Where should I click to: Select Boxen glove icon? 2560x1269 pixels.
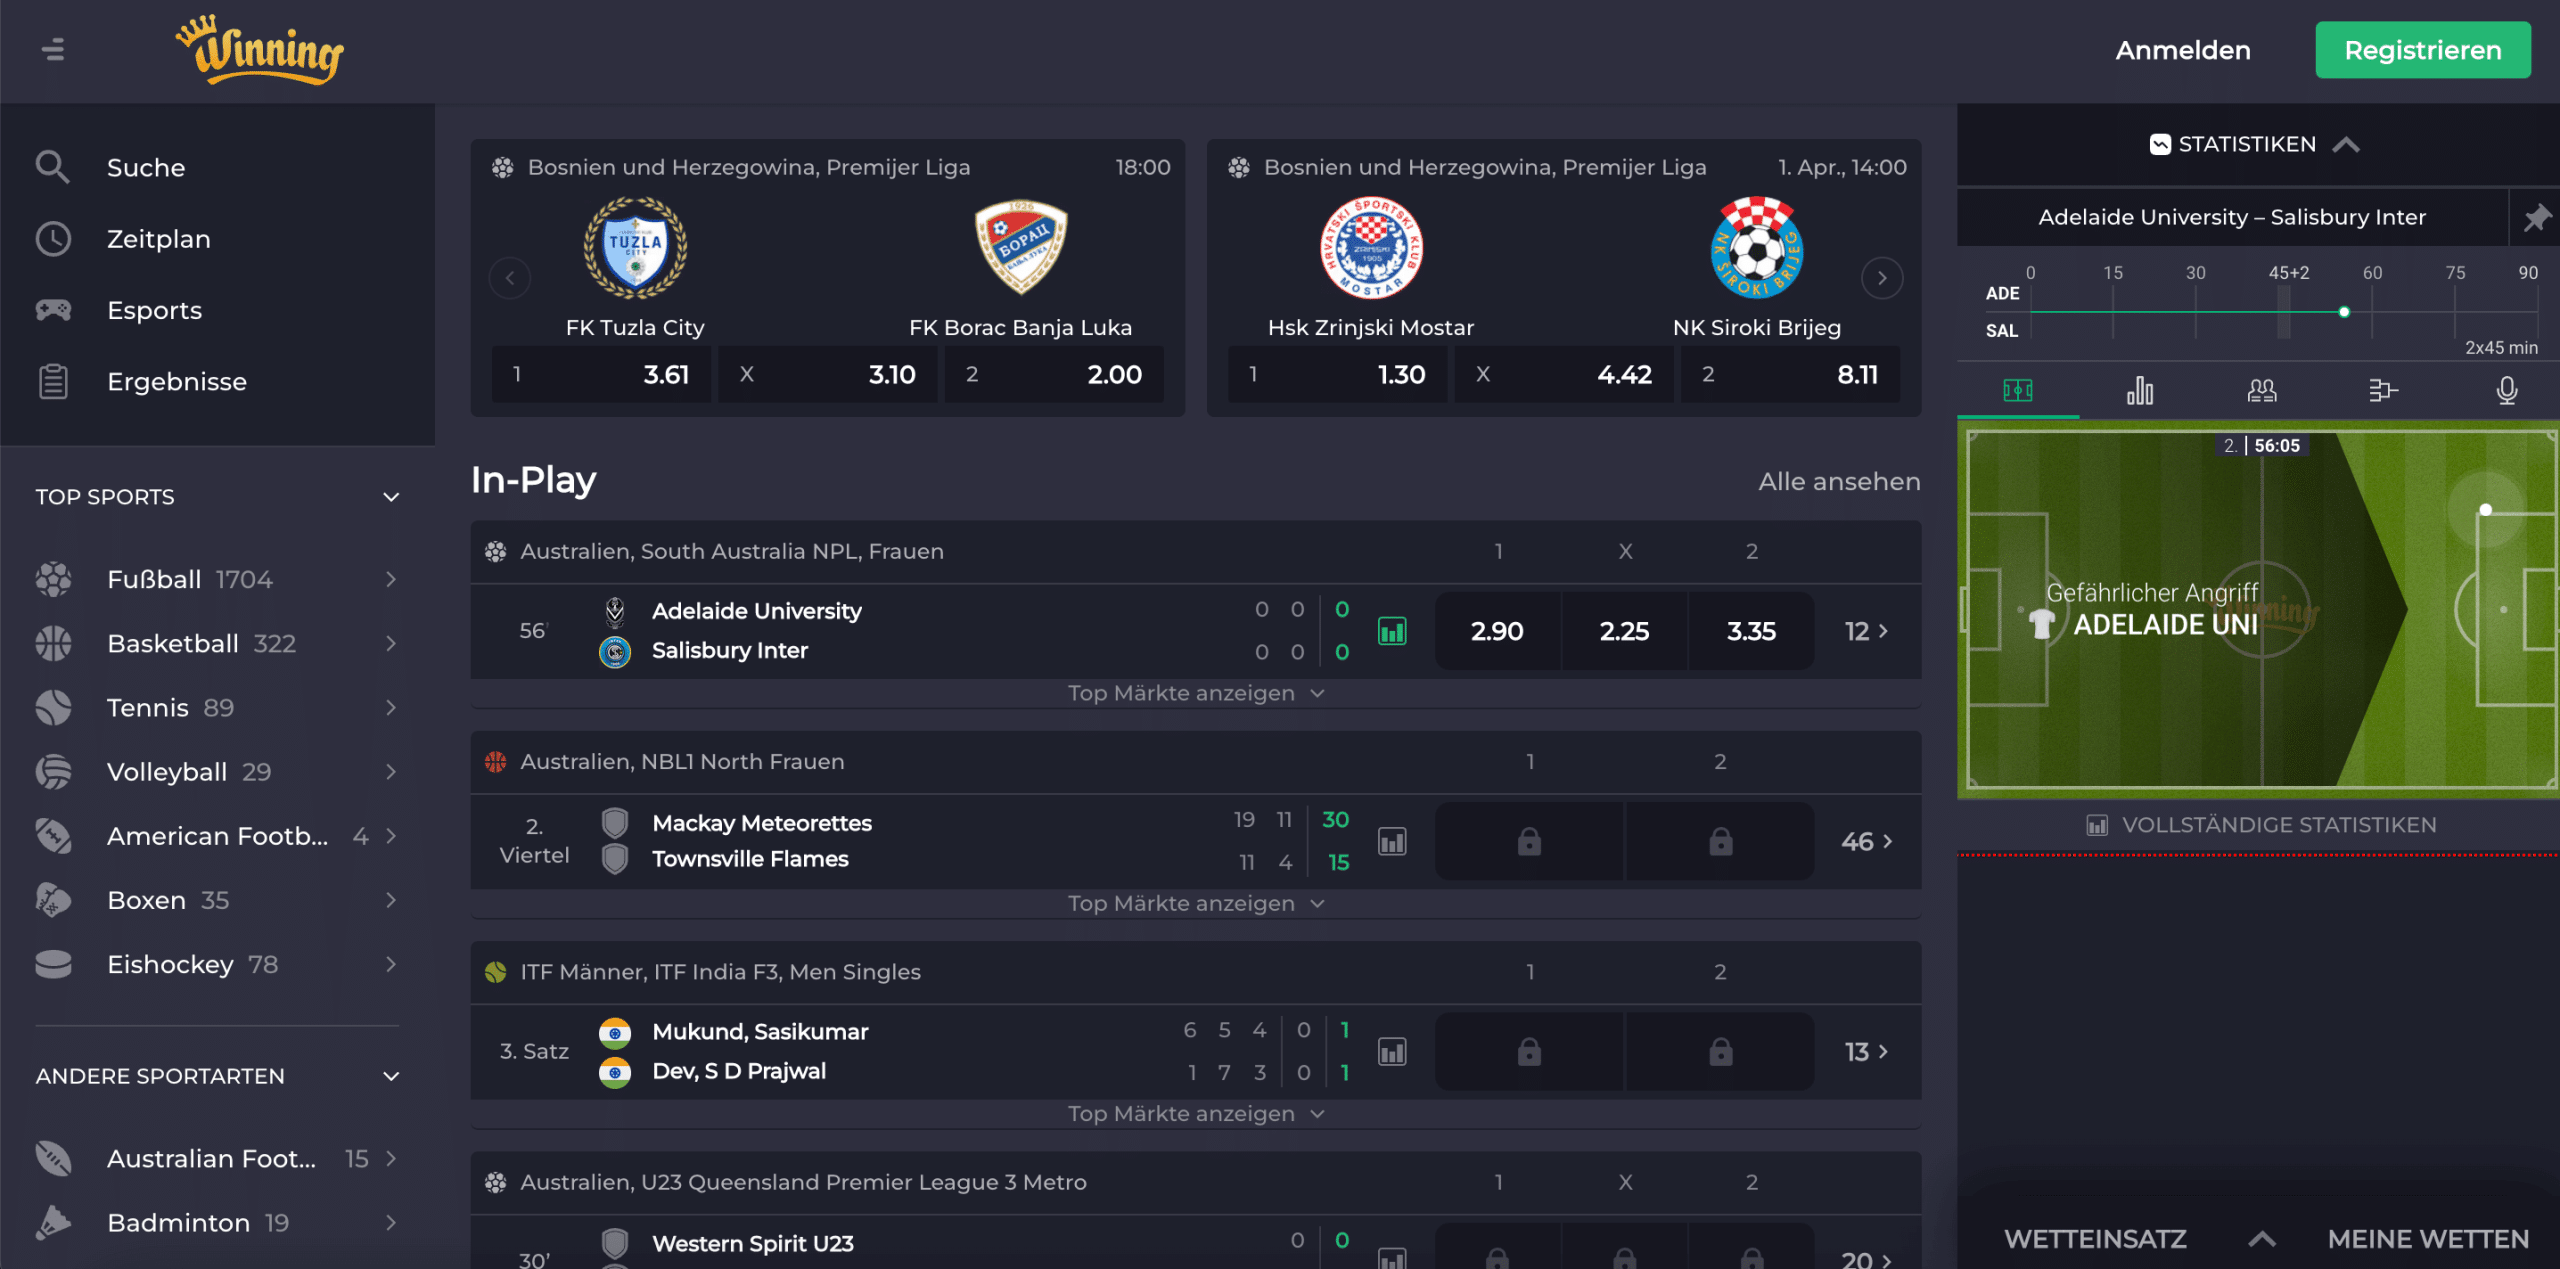(x=53, y=900)
